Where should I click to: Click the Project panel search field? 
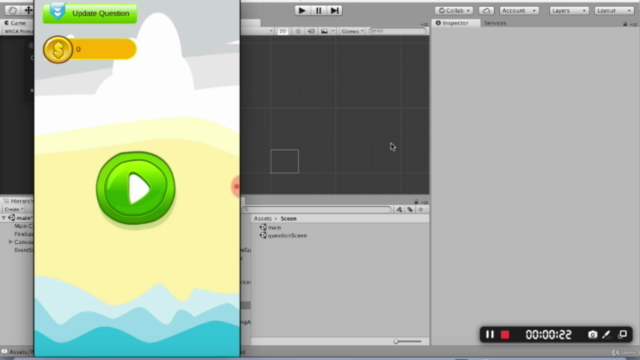point(317,209)
